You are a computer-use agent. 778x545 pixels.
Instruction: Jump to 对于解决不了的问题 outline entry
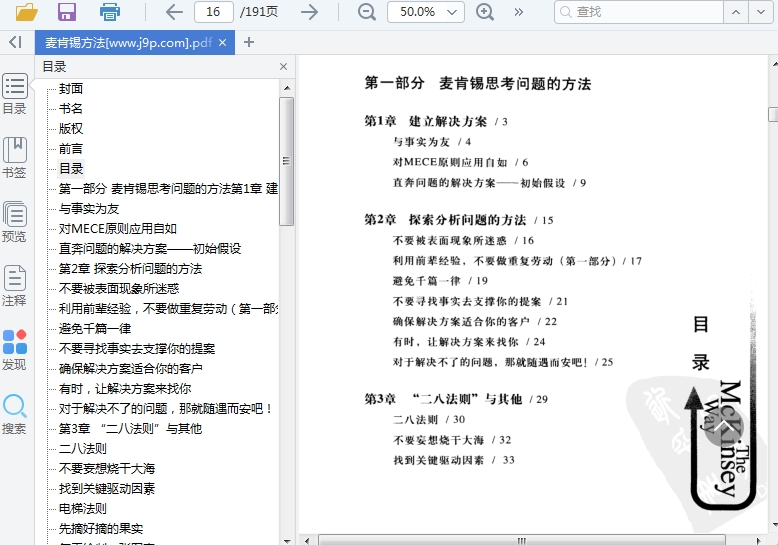click(166, 409)
